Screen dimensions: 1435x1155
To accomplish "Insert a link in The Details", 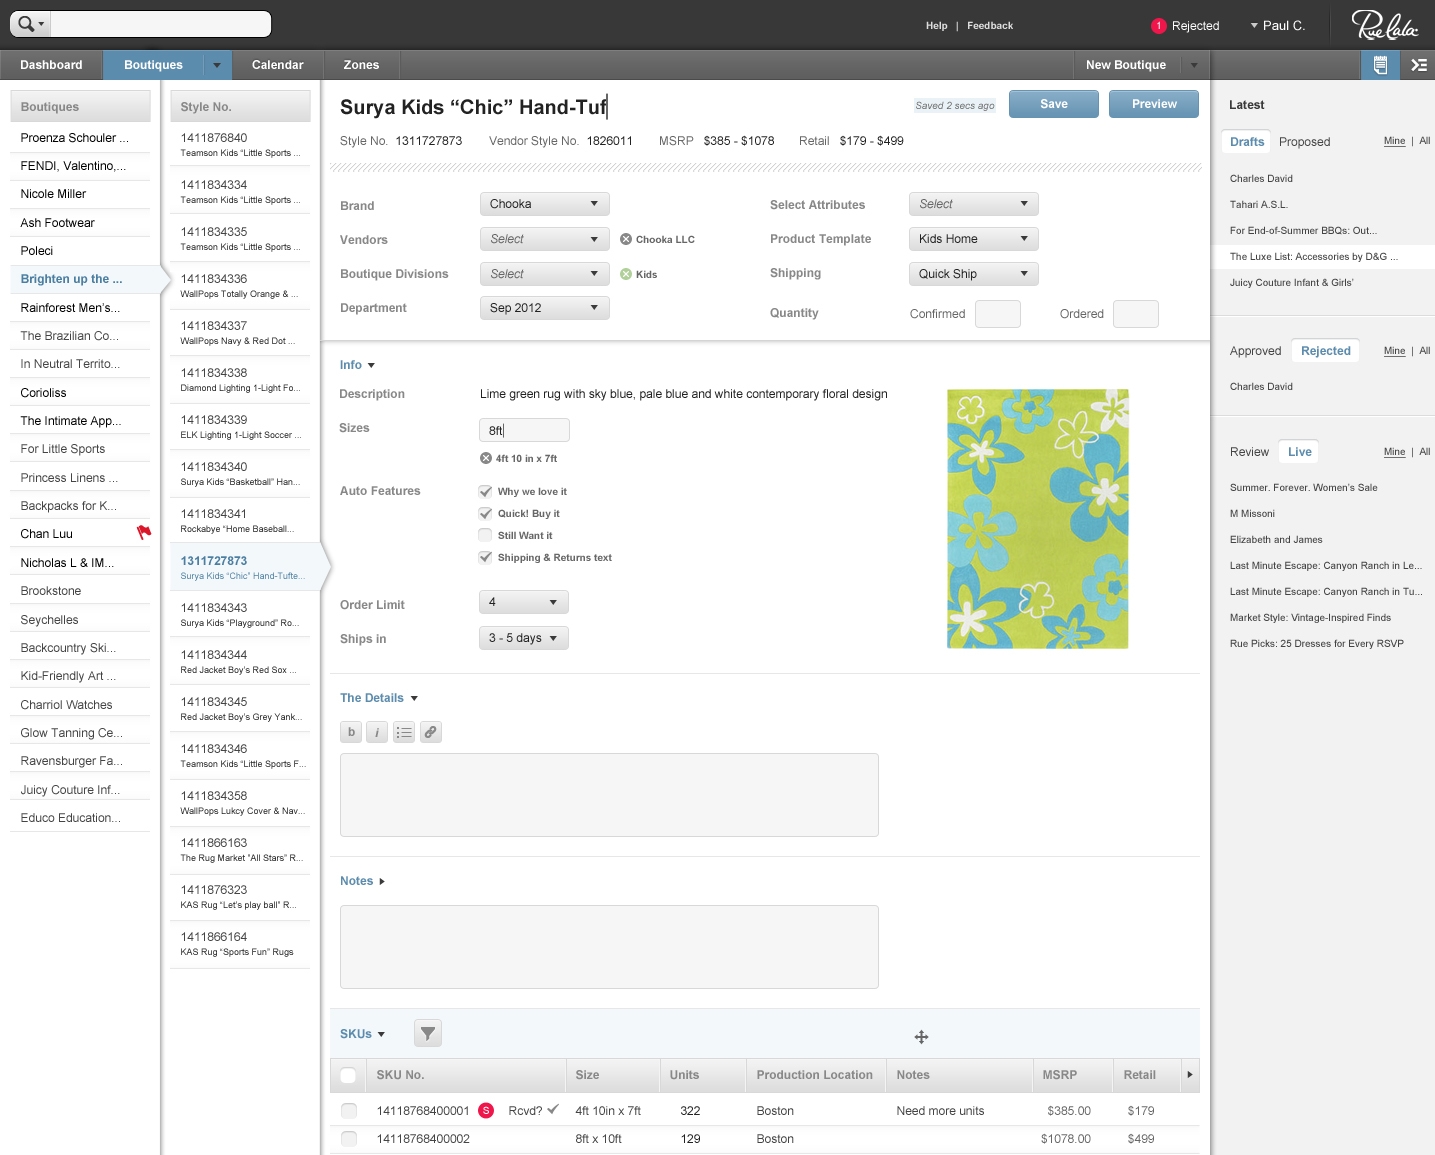I will (430, 732).
